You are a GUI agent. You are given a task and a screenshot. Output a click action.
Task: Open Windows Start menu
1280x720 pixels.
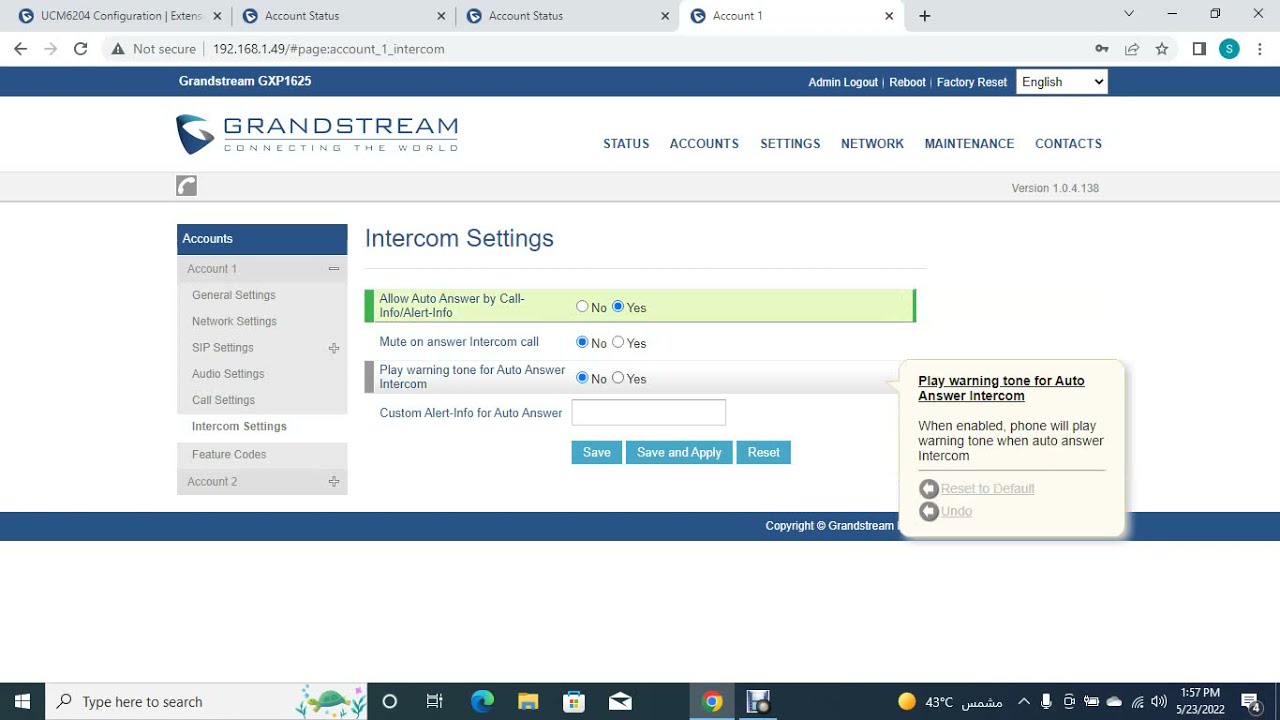pos(22,701)
